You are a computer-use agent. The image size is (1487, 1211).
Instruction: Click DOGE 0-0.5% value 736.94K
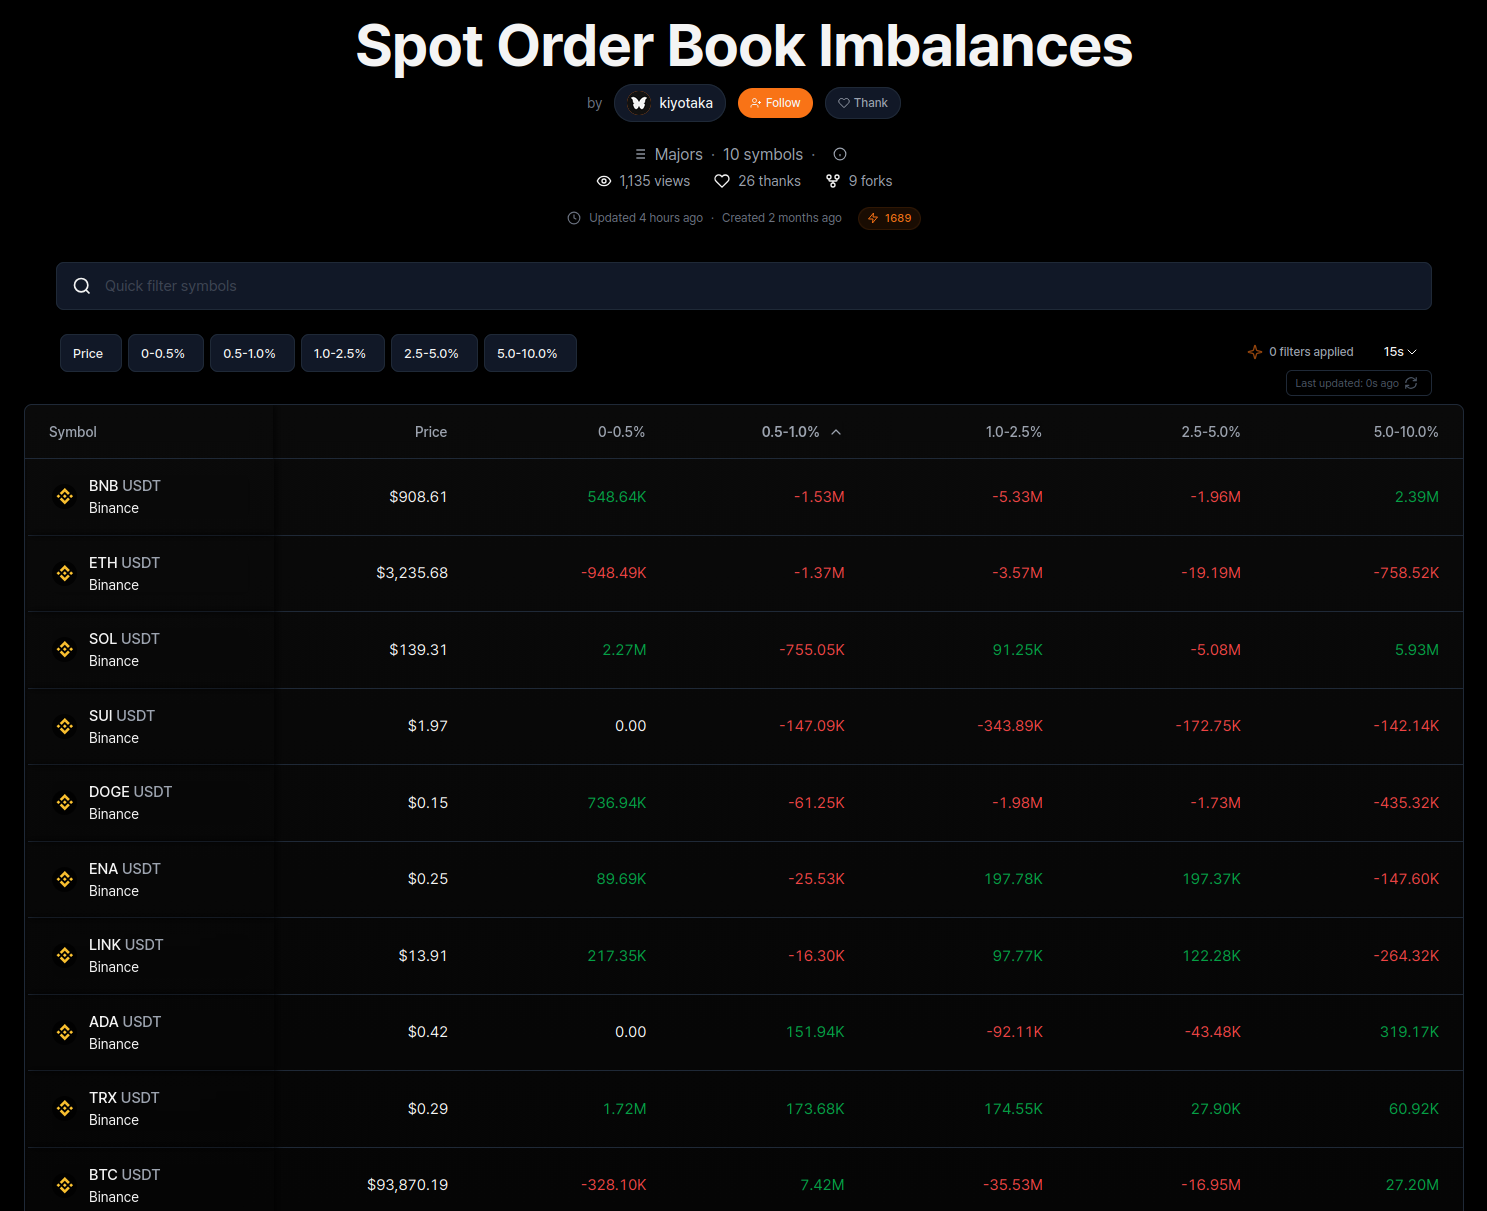pyautogui.click(x=617, y=803)
